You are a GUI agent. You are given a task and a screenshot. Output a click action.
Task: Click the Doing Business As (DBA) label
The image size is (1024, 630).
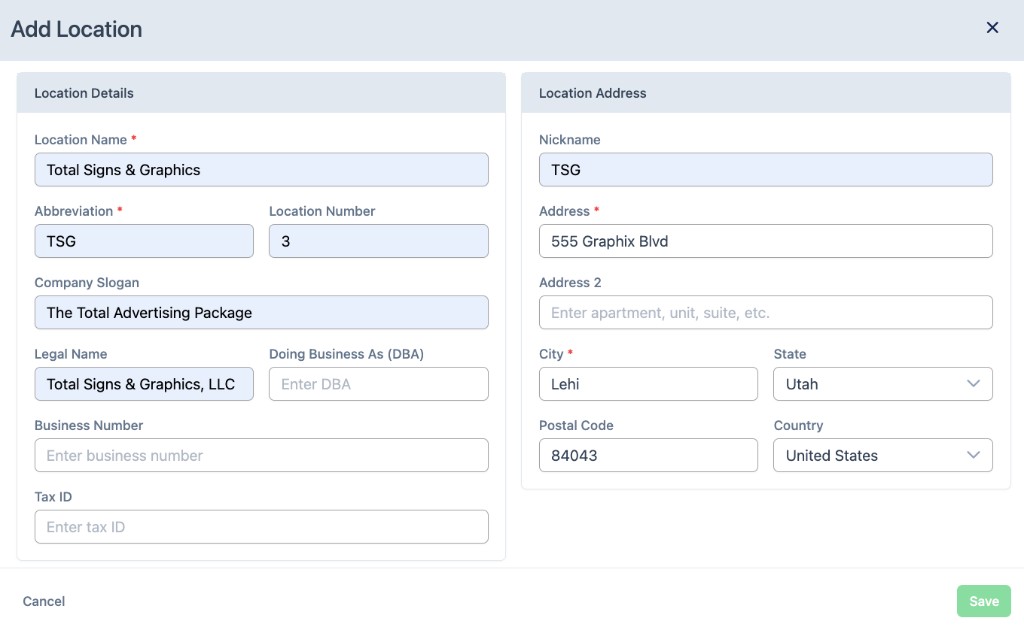[346, 354]
